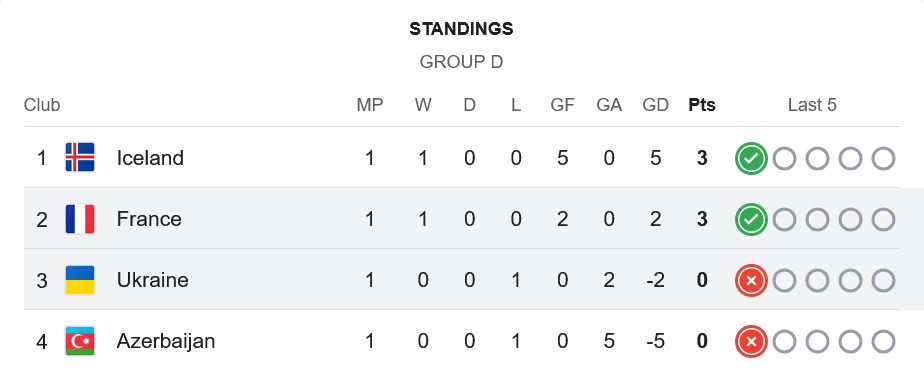
Task: Click the Club column header
Action: pos(42,105)
